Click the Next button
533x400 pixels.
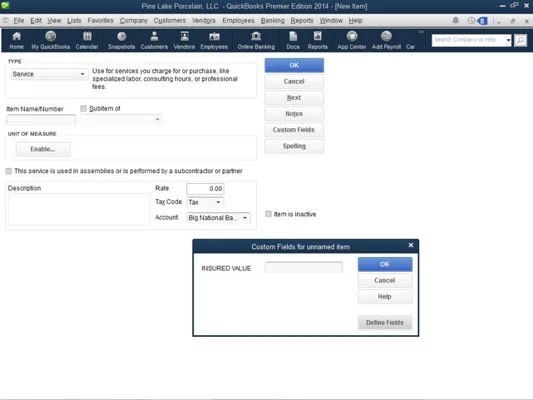(294, 98)
